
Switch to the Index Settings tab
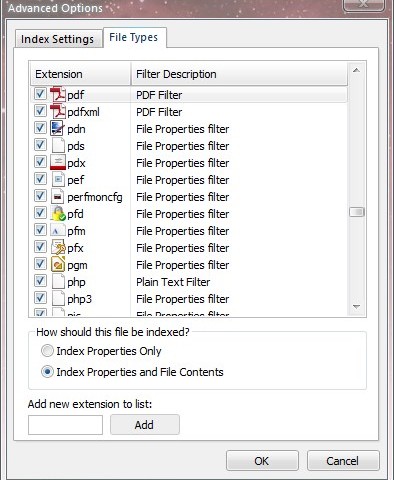click(58, 39)
